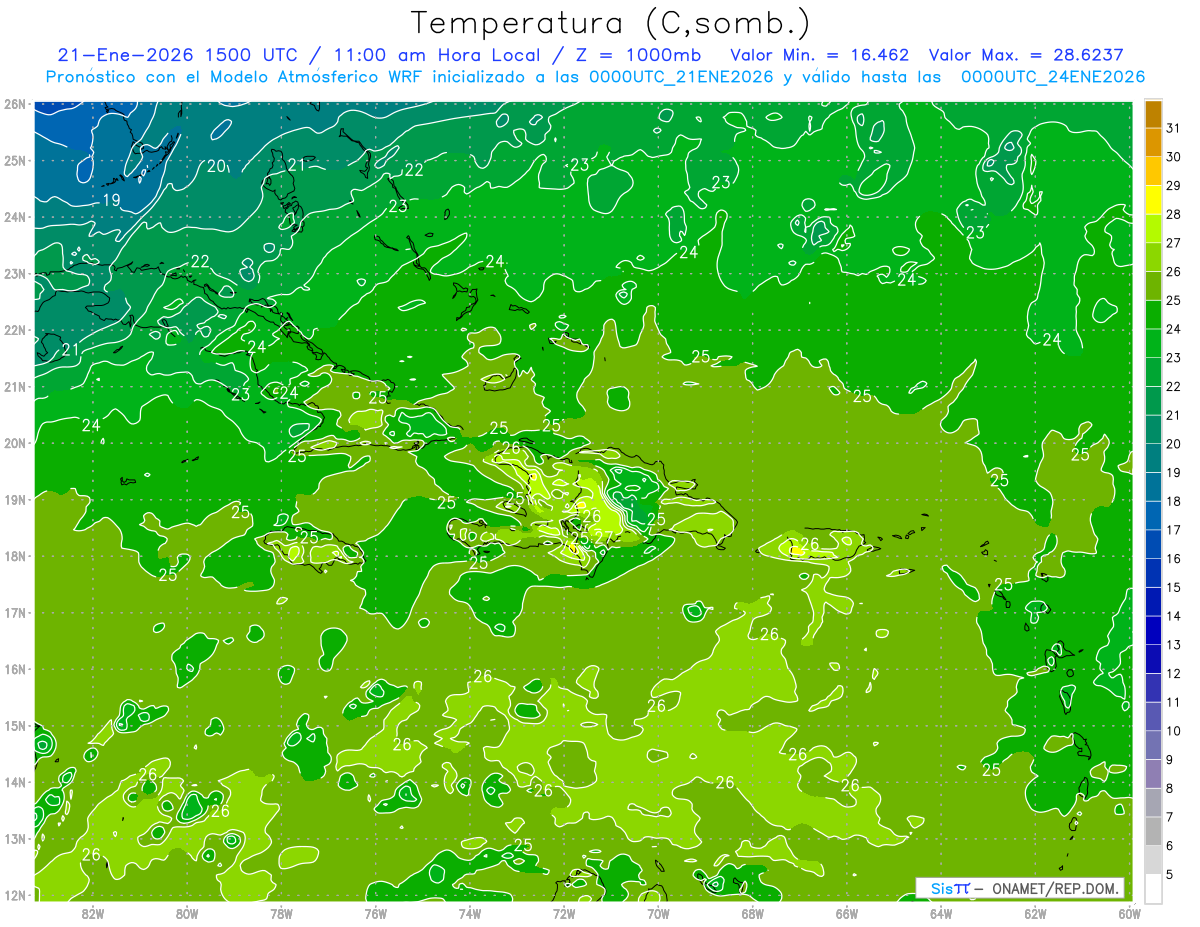Image resolution: width=1200 pixels, height=927 pixels.
Task: Select "Valor Min. = 16.462" value
Action: click(820, 55)
